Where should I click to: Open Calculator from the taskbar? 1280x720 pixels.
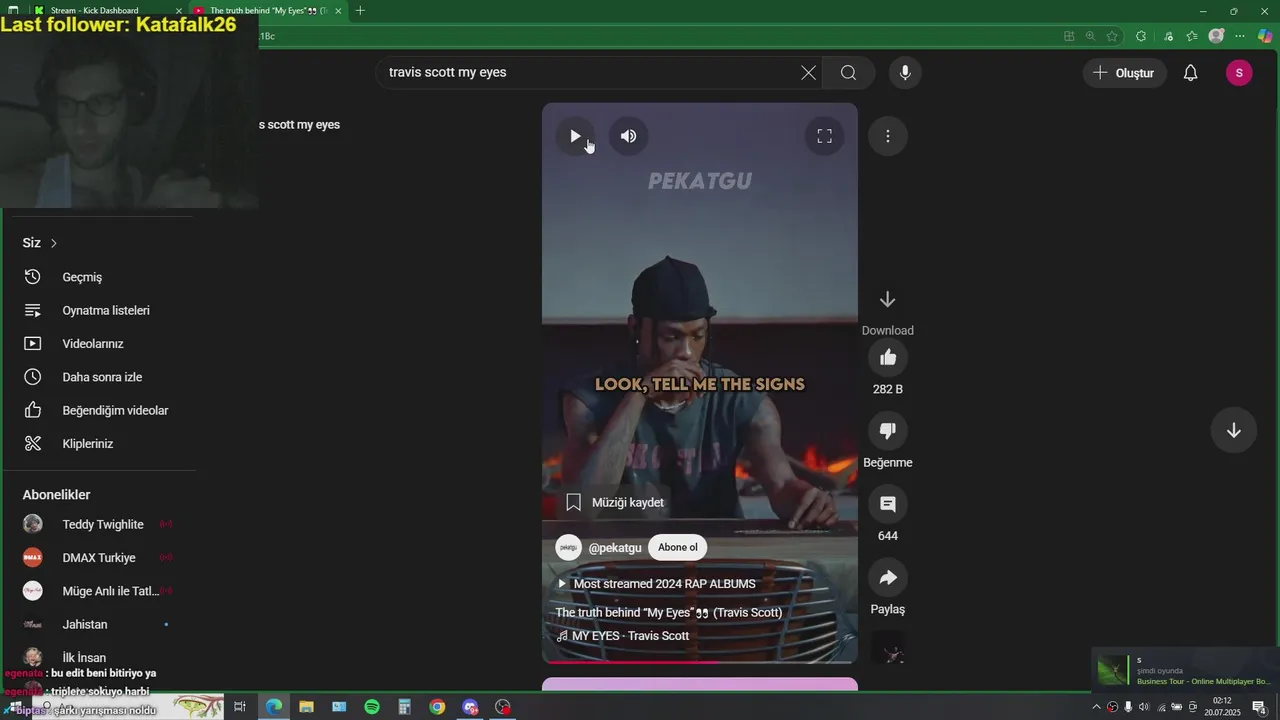click(x=404, y=707)
